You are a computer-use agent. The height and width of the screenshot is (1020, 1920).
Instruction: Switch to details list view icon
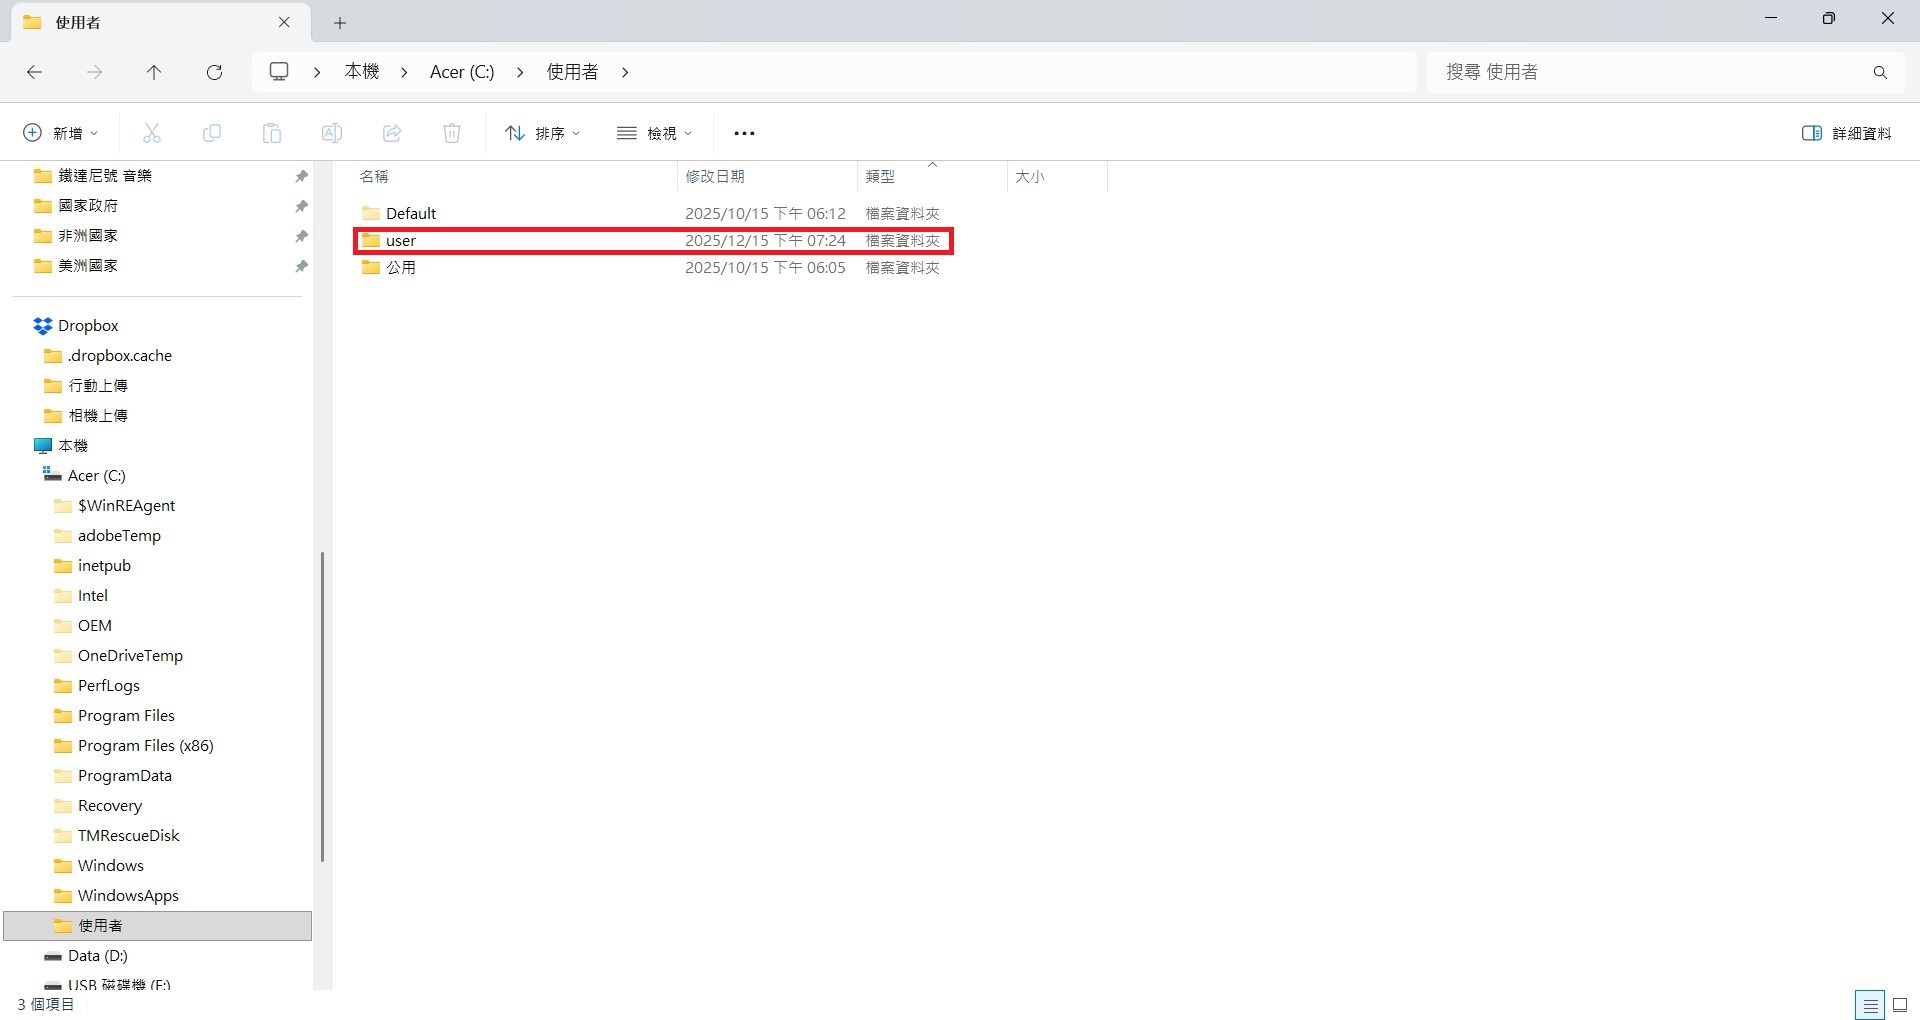1869,1005
